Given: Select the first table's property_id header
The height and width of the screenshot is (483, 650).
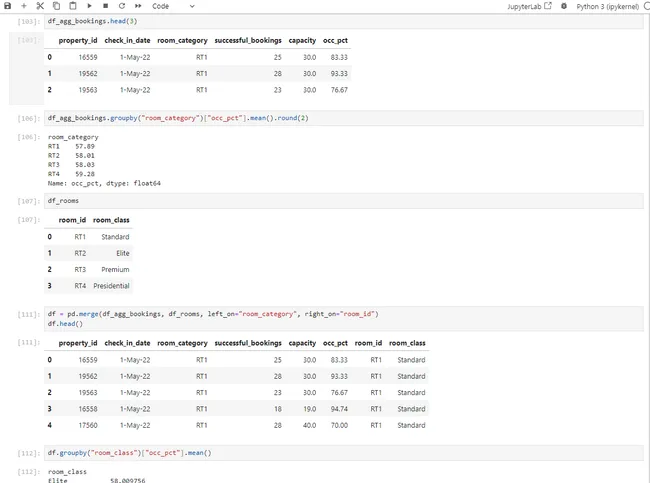Looking at the screenshot, I should coord(78,41).
